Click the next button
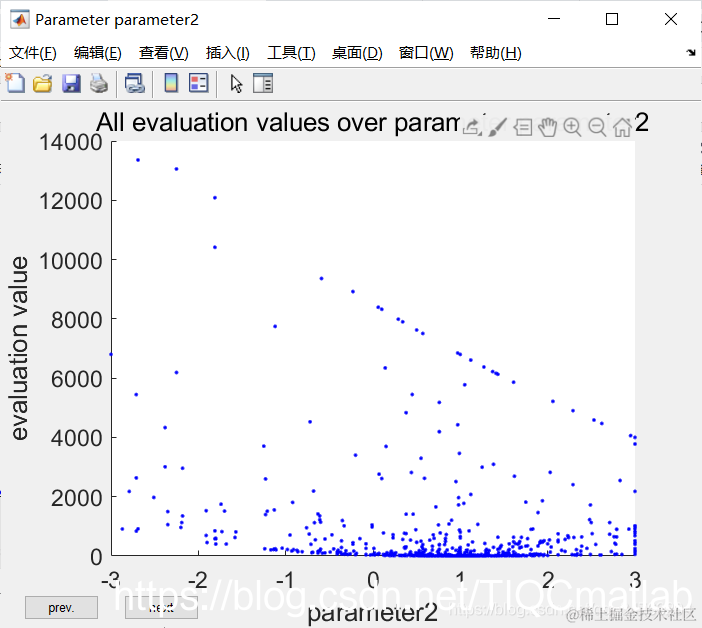This screenshot has width=702, height=628. [x=161, y=607]
